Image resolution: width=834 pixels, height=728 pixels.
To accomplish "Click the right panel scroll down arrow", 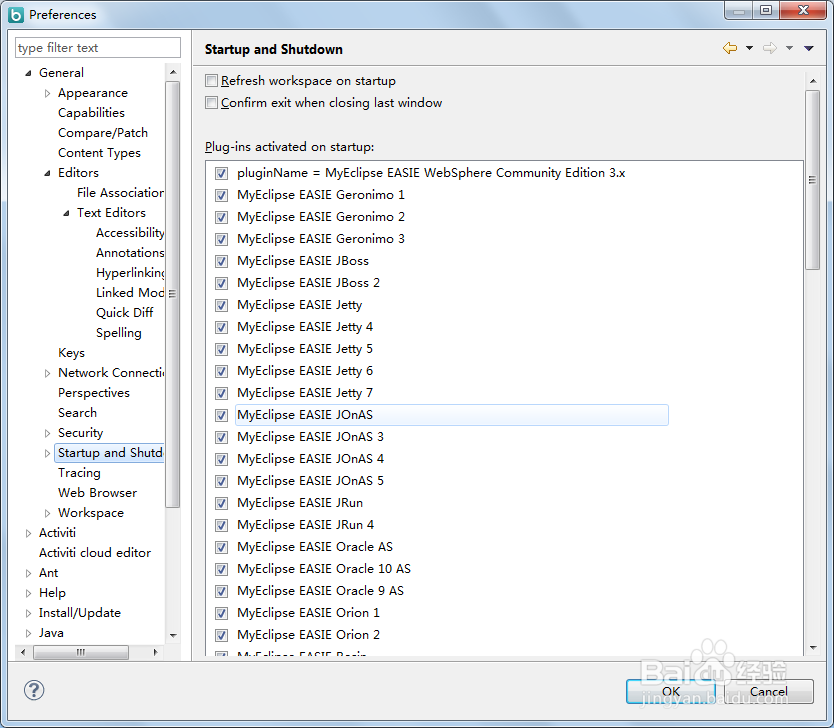I will click(x=813, y=648).
